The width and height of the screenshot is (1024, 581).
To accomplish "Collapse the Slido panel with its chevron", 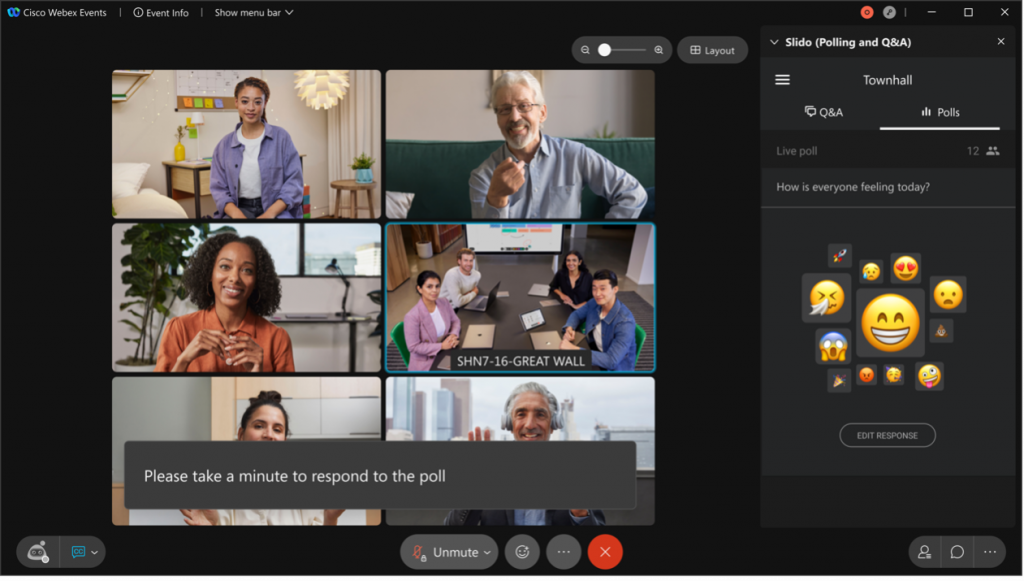I will (773, 42).
